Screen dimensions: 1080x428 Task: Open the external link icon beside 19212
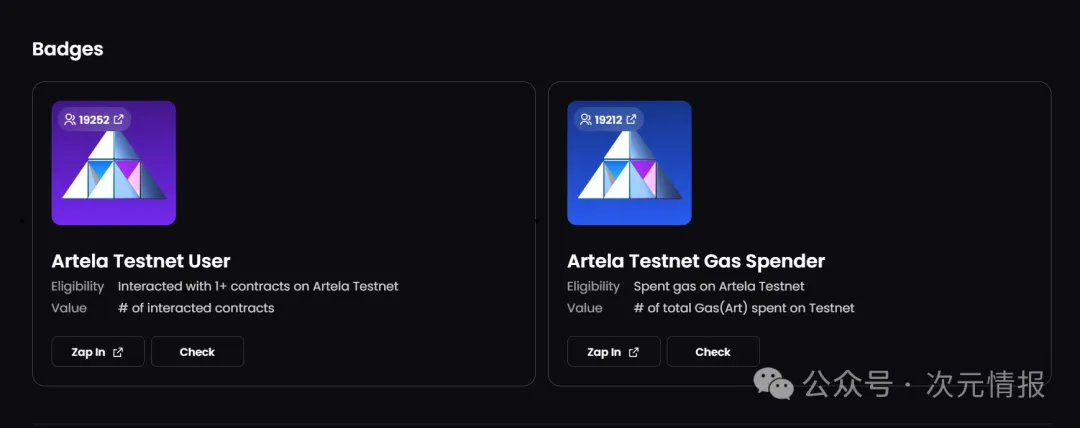[x=632, y=120]
